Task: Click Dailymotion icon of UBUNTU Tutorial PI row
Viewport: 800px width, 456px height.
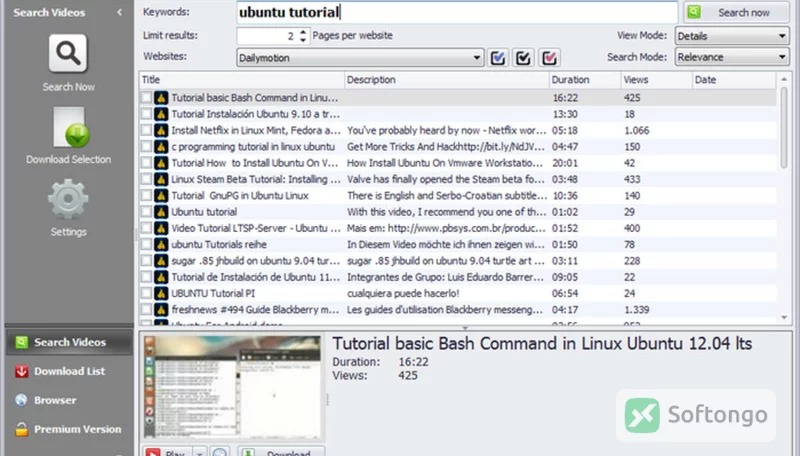Action: (x=161, y=293)
